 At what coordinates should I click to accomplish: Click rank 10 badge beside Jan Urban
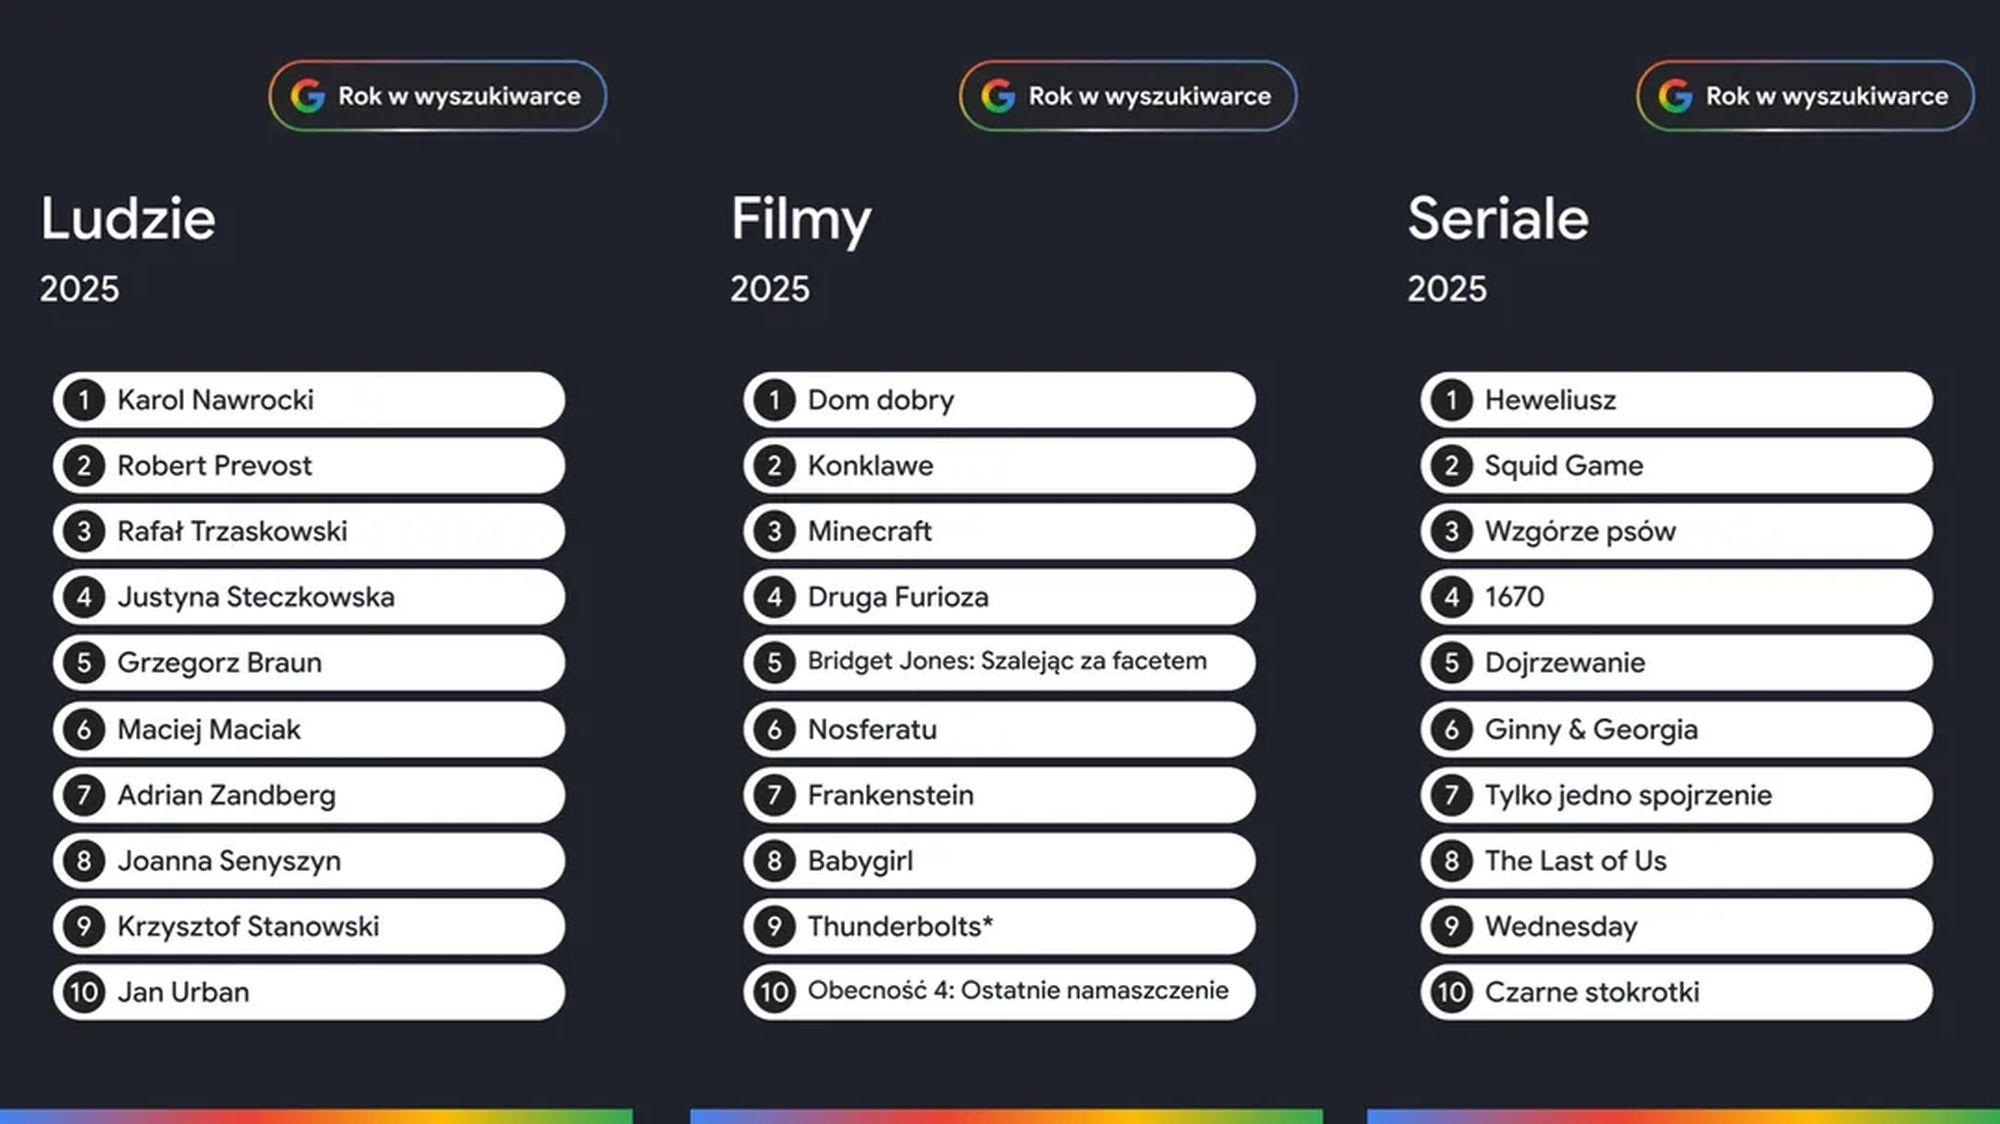coord(84,992)
